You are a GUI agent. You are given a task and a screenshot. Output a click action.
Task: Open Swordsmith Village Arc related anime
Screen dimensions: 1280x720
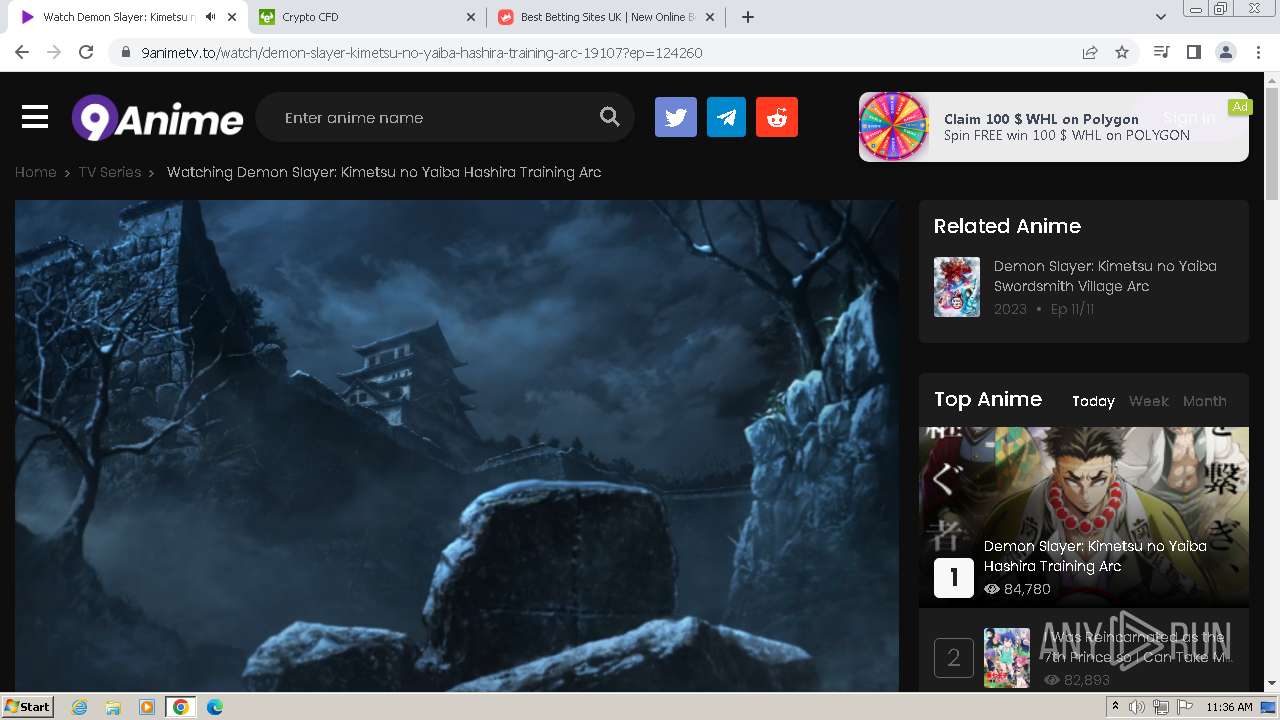point(1105,276)
